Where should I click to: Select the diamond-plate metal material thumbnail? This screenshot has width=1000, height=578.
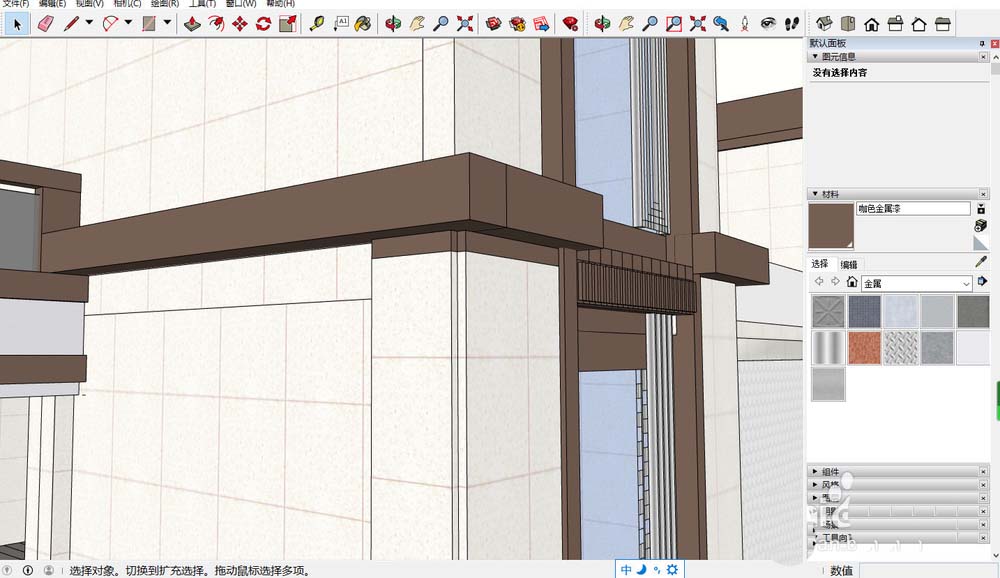[x=901, y=348]
